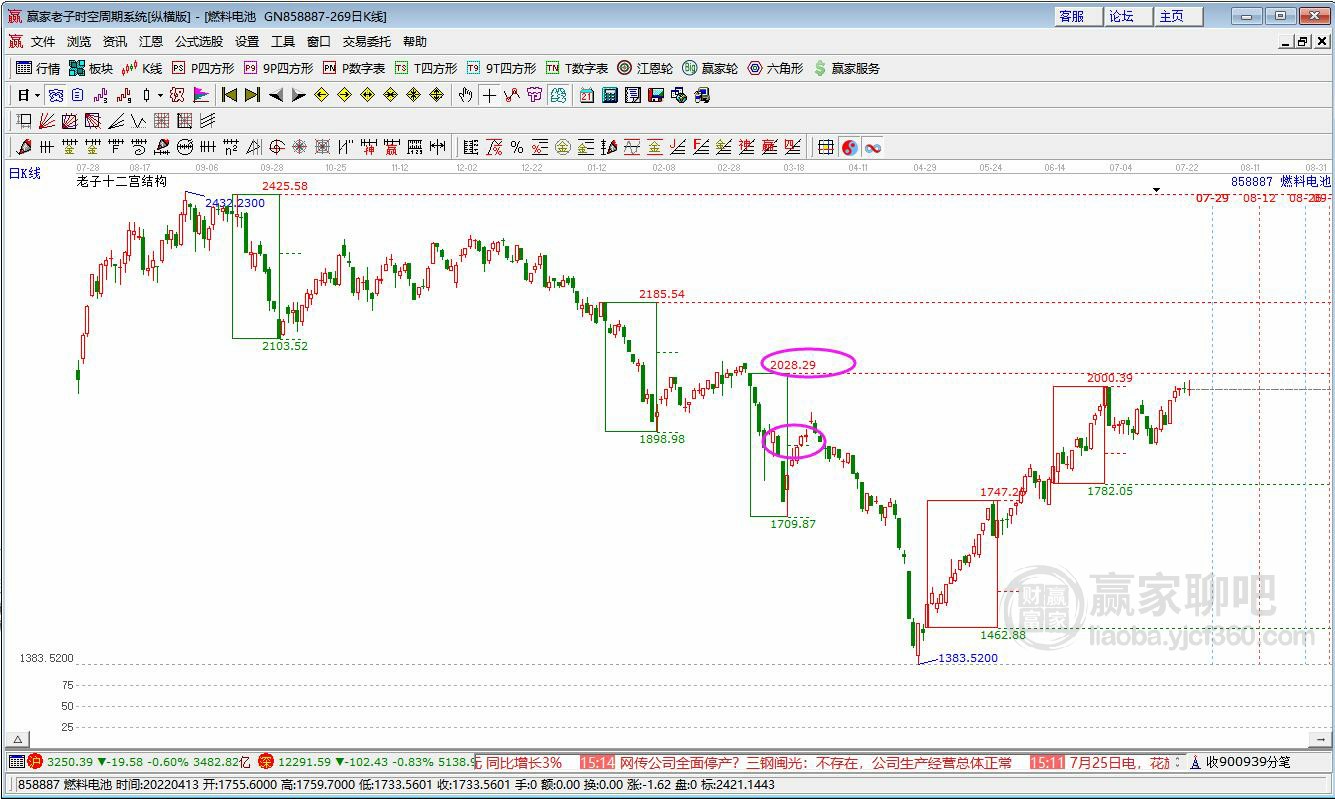Open the 赢家轮 wheel tool
The image size is (1335, 799).
tap(710, 68)
